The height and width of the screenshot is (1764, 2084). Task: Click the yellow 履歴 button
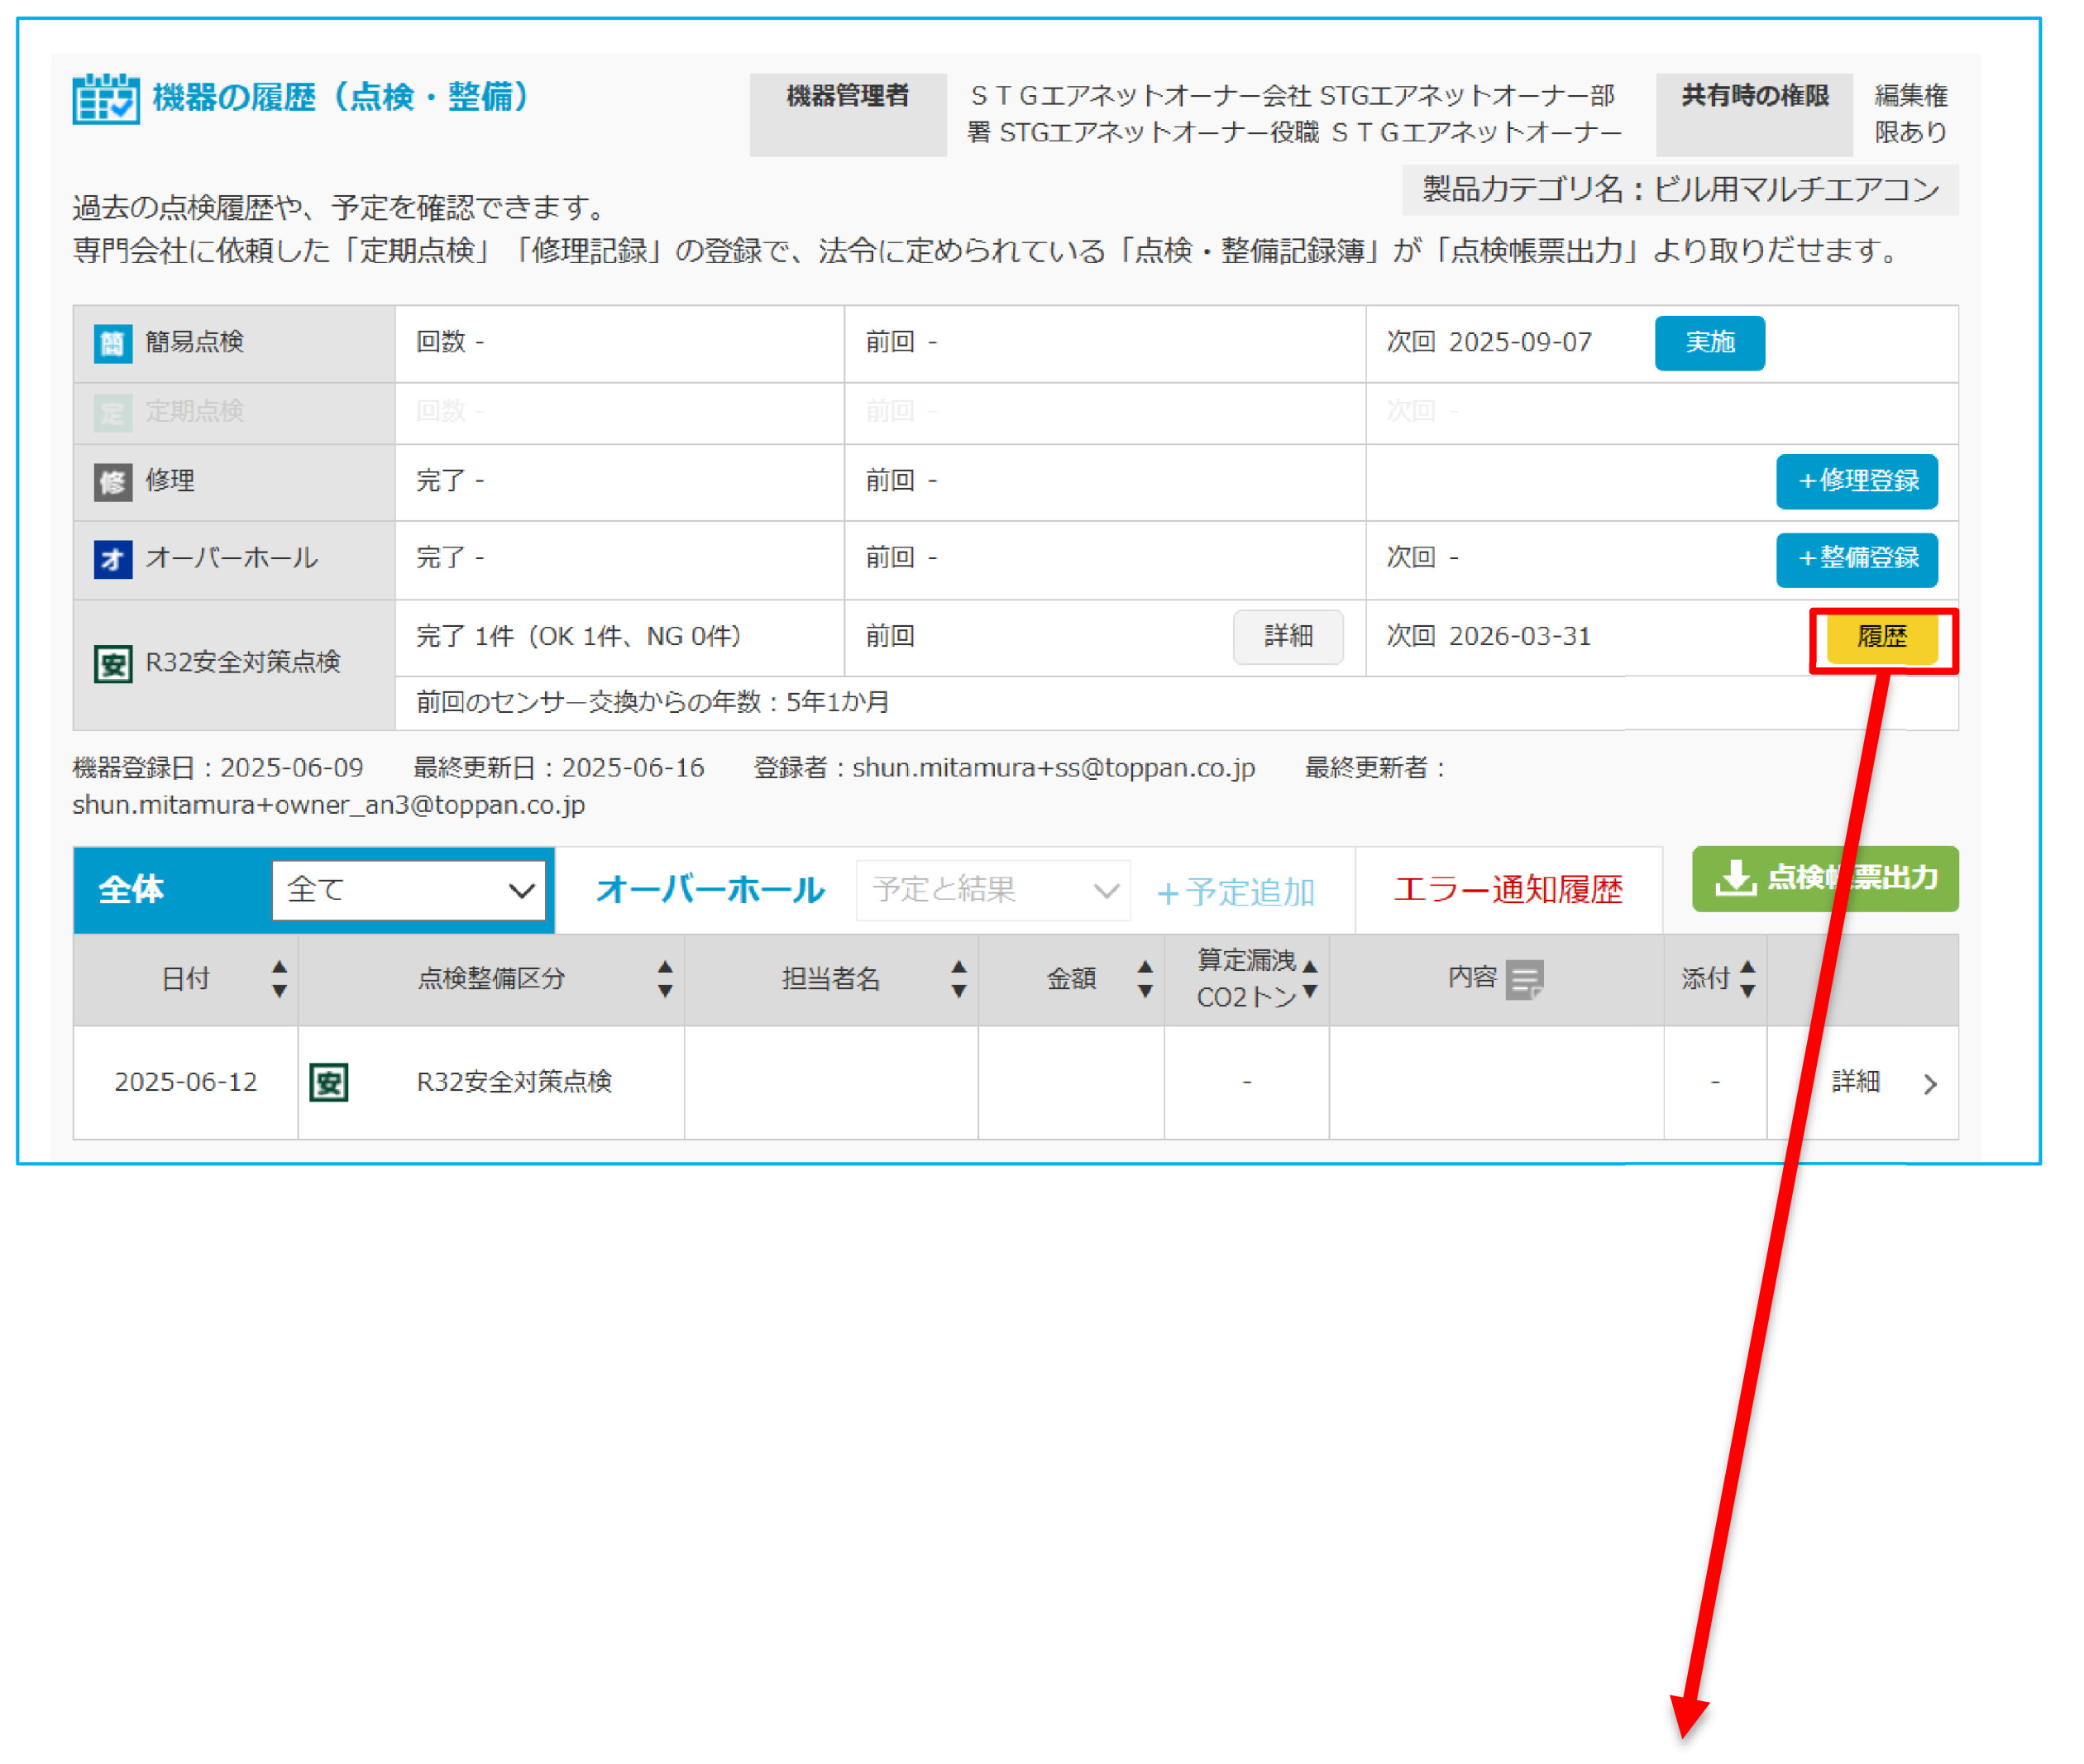[x=1881, y=637]
